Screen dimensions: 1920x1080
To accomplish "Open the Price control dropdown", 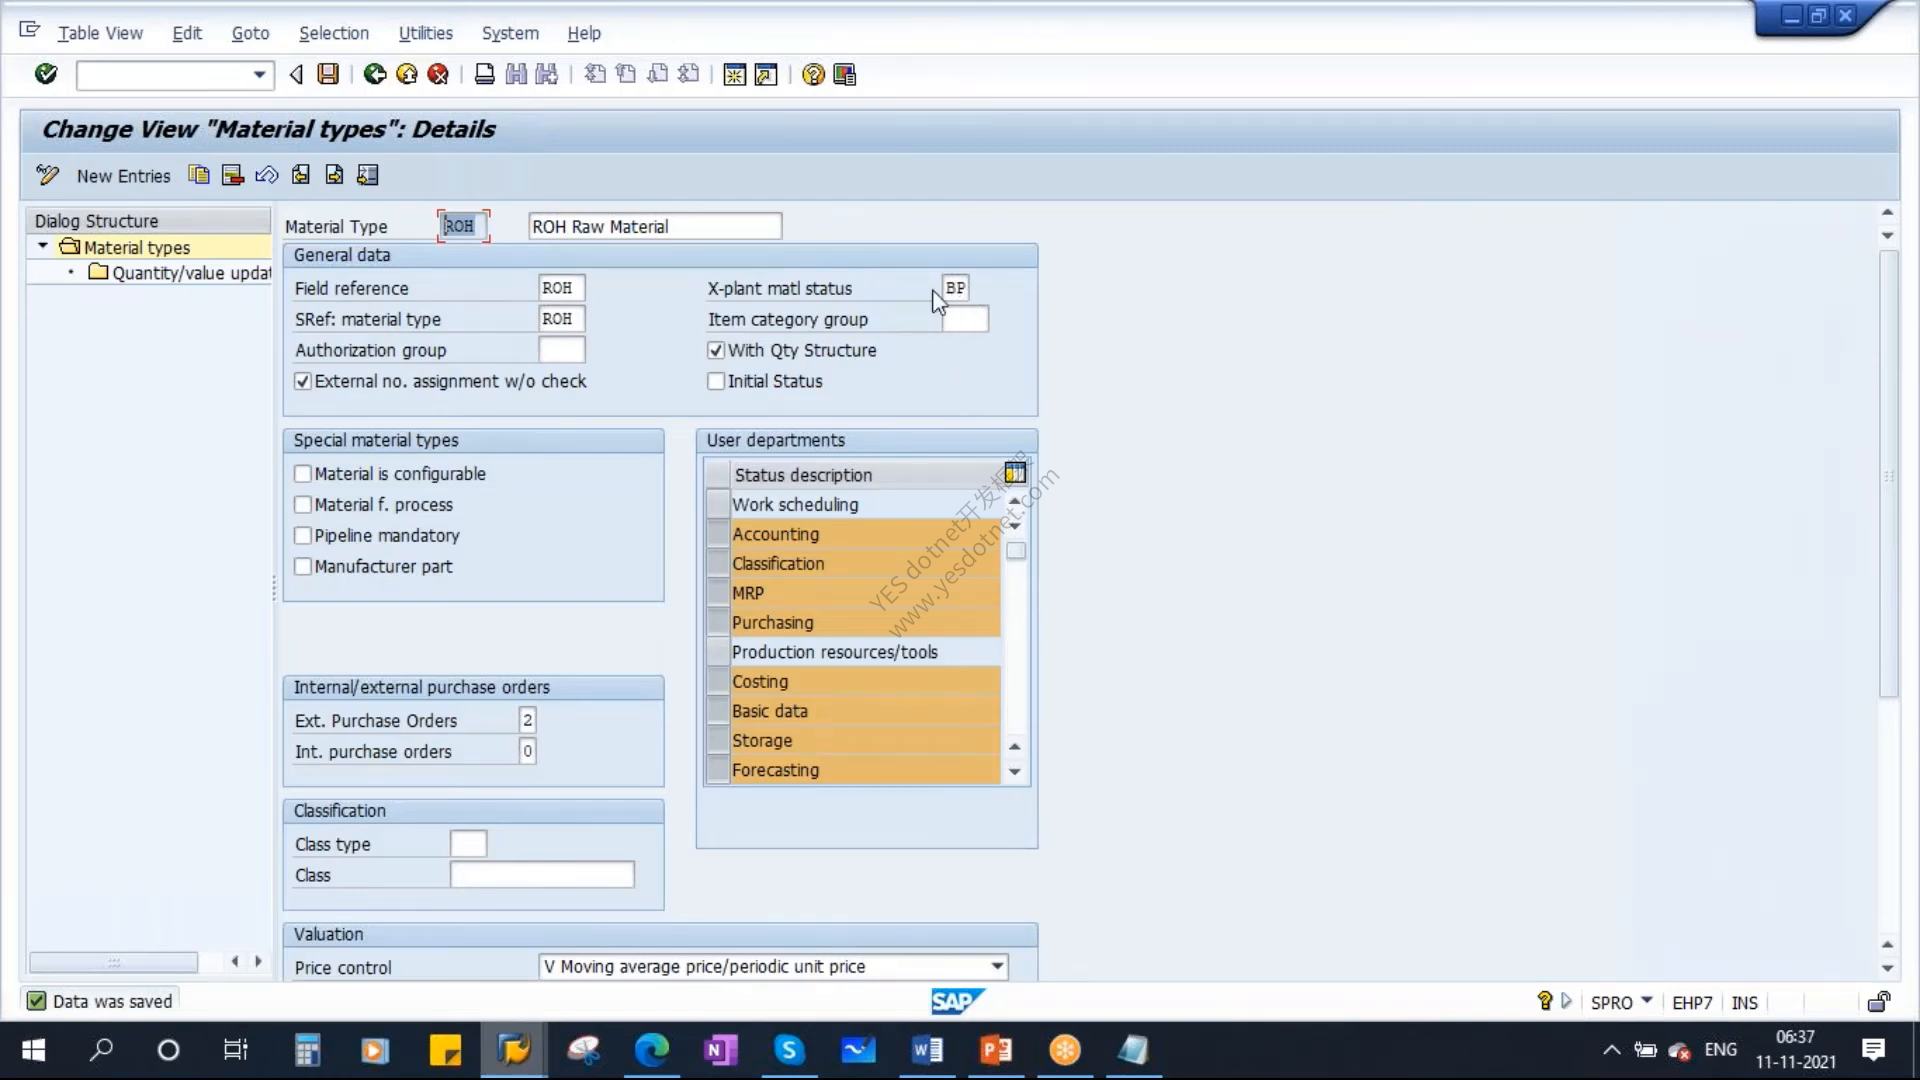I will (x=997, y=966).
